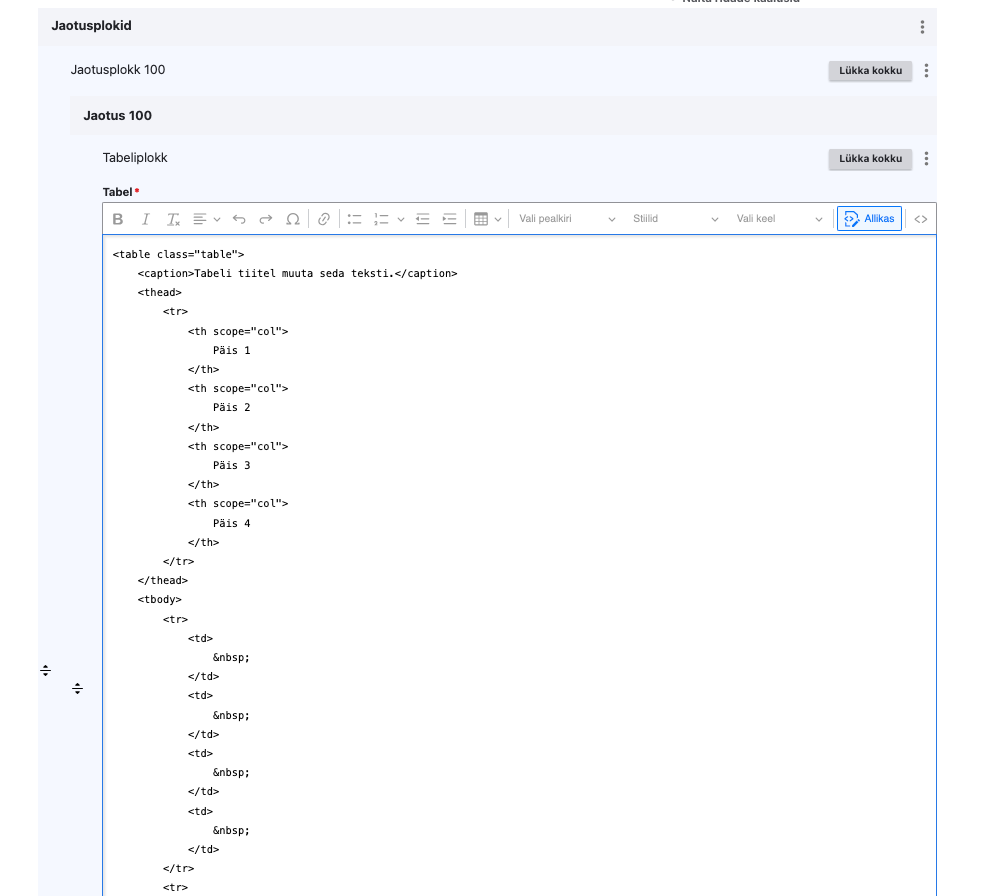This screenshot has width=1003, height=896.
Task: Click the redo arrow icon
Action: pyautogui.click(x=266, y=219)
